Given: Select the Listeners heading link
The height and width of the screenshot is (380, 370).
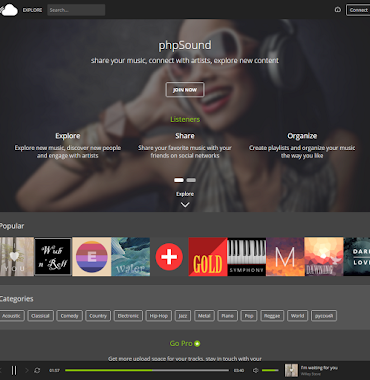Looking at the screenshot, I should pos(185,119).
